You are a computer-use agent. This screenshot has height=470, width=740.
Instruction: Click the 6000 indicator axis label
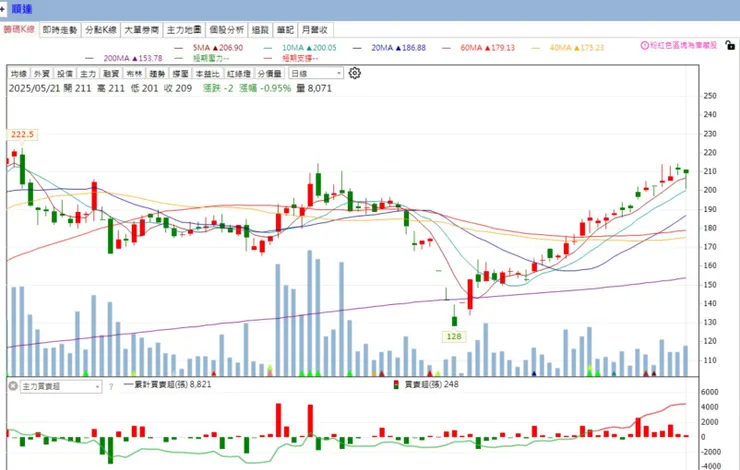(x=710, y=392)
